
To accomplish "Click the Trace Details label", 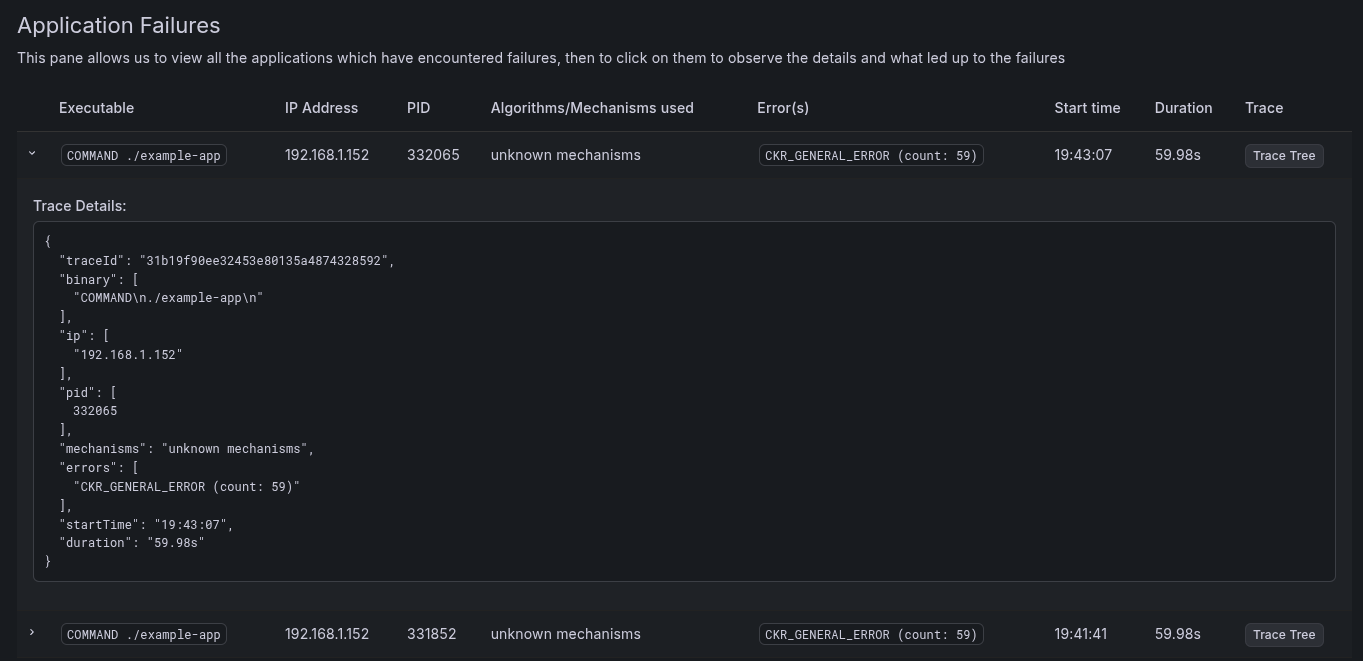I will point(80,206).
